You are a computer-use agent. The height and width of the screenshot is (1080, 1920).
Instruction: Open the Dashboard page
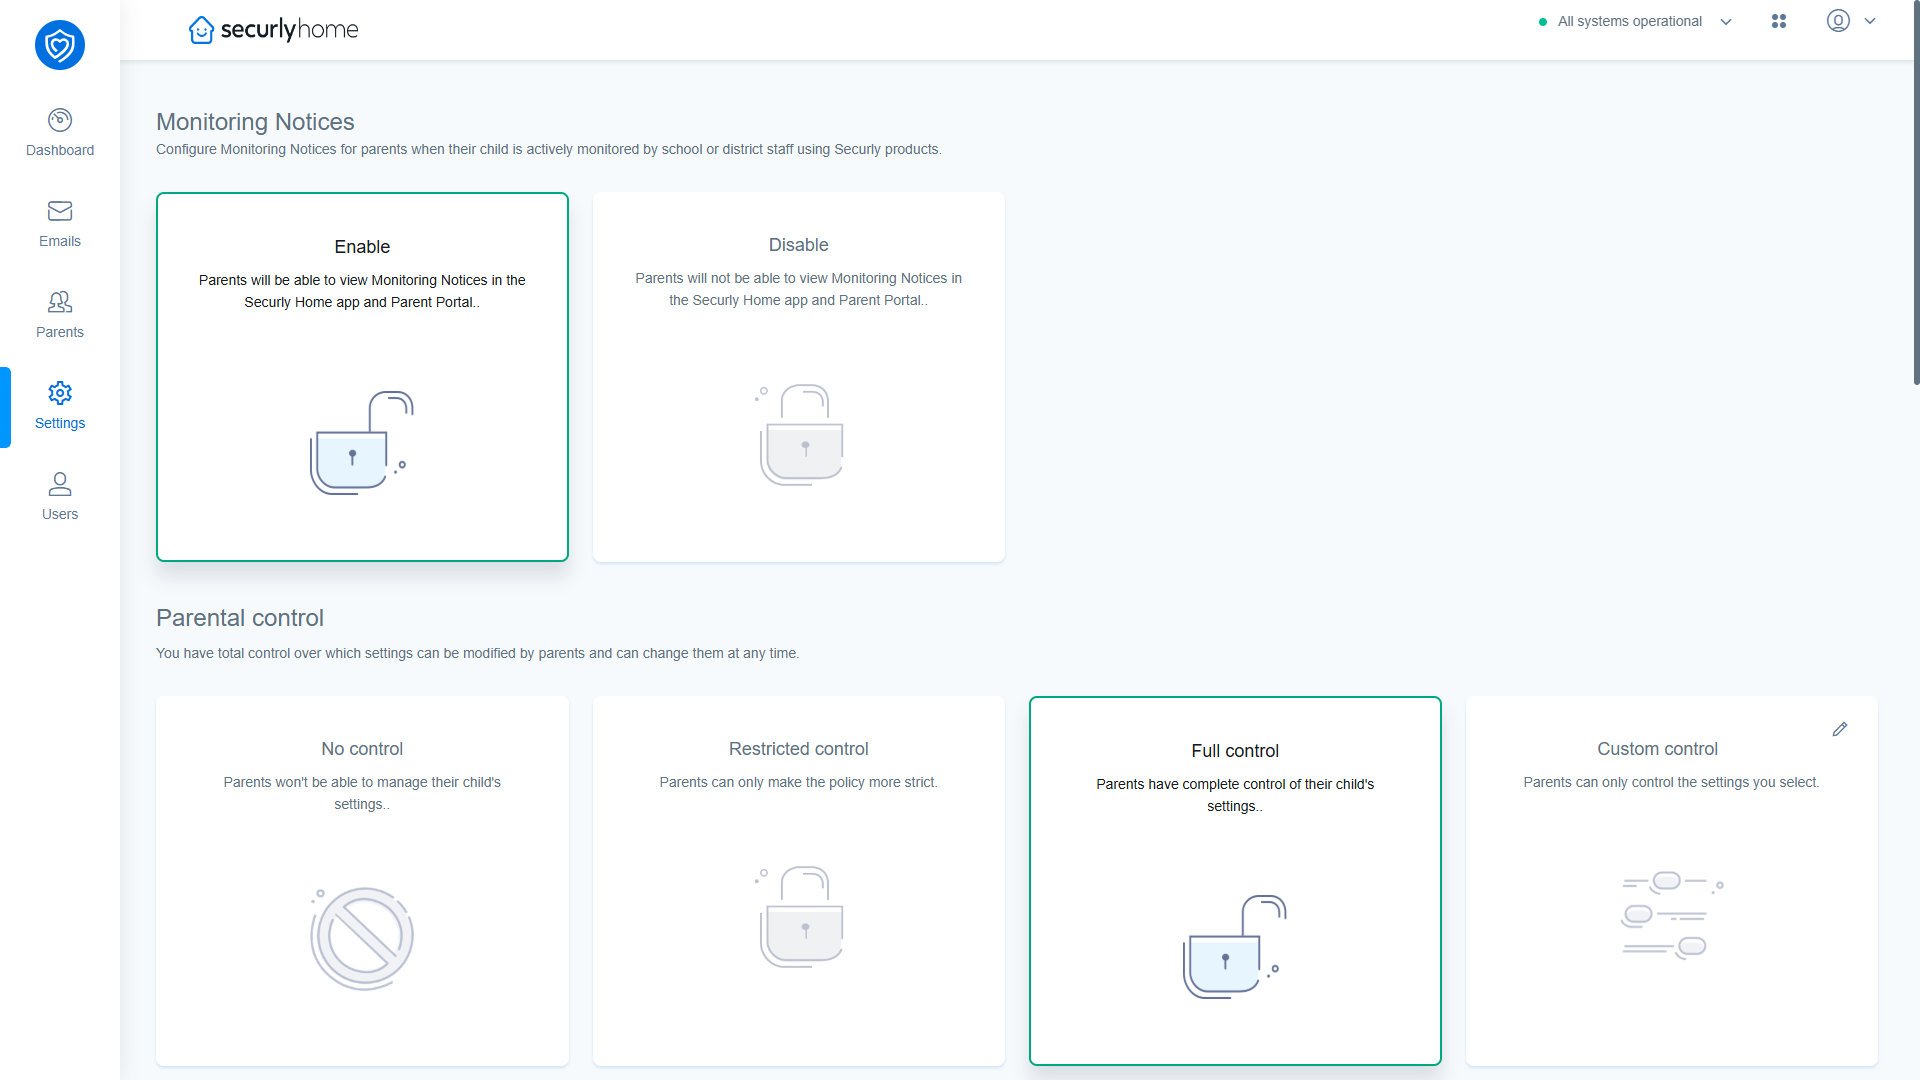[60, 133]
